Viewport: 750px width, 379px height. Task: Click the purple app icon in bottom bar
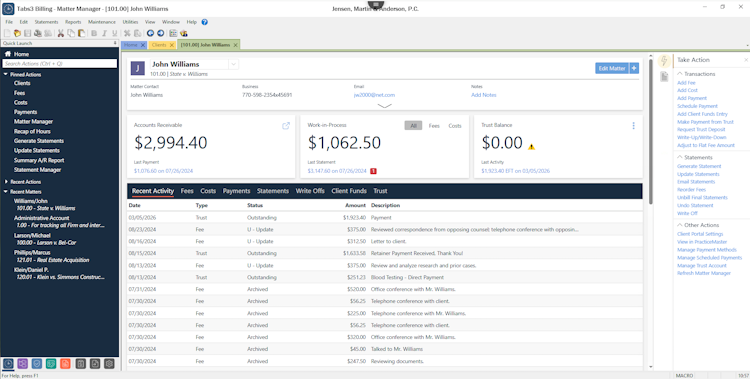tap(22, 364)
